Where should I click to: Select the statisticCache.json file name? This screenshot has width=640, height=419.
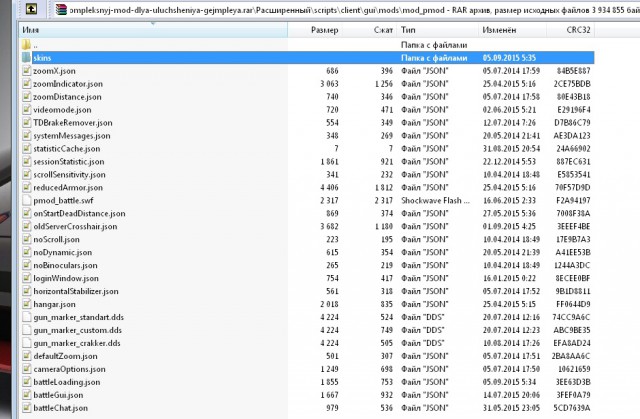67,149
